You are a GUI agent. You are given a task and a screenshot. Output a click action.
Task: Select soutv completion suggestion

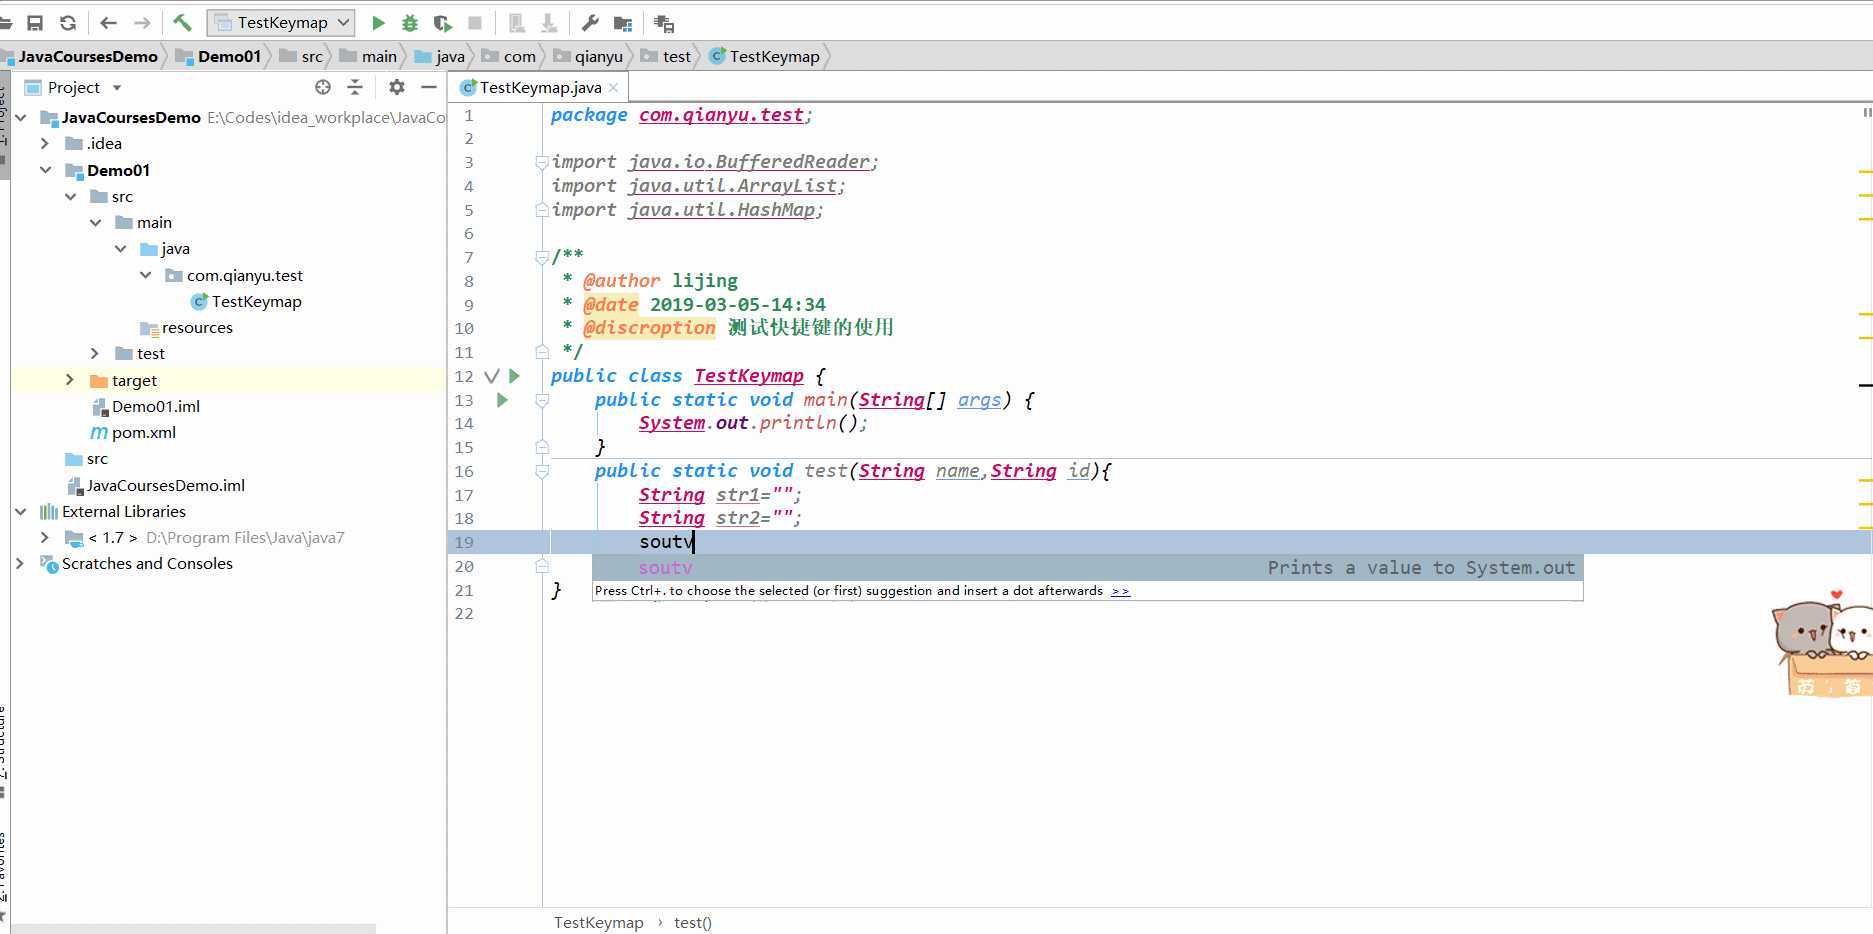point(1087,568)
